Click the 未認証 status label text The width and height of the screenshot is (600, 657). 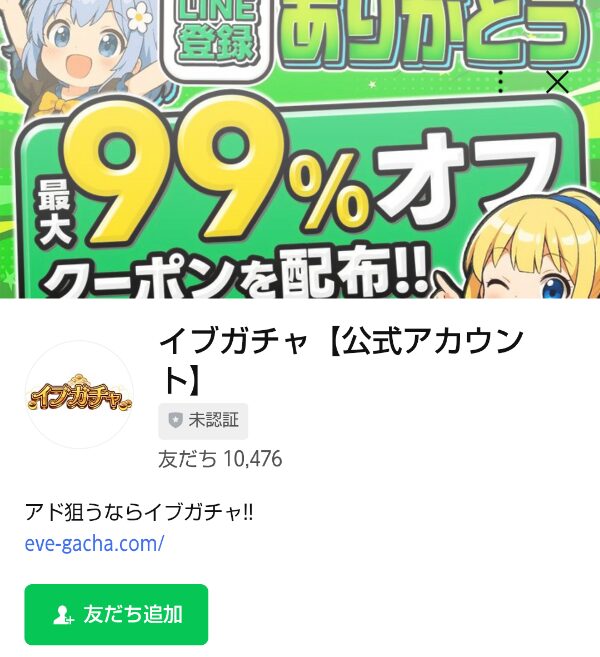pos(214,420)
